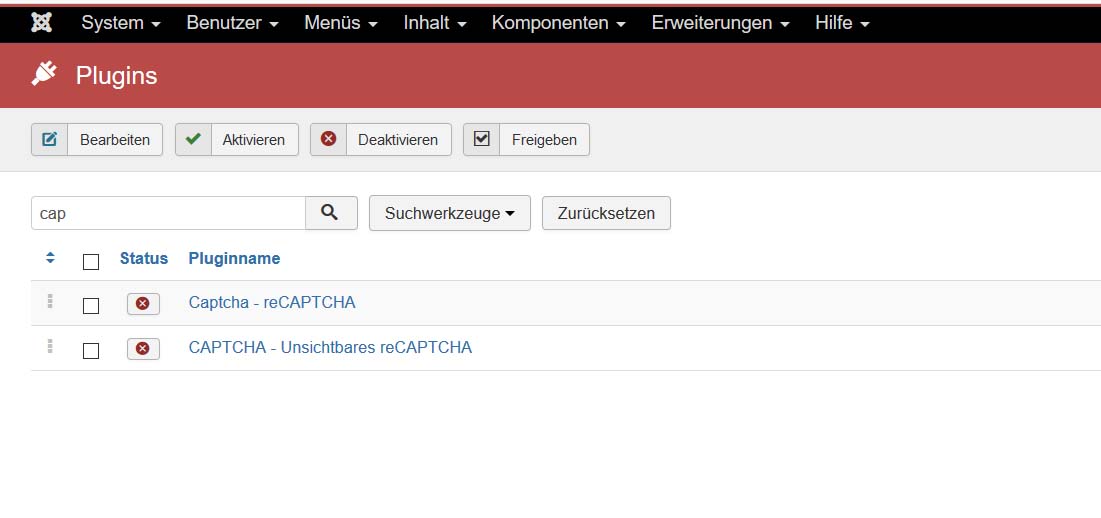Click the Zurücksetzen button
Viewport: 1101px width, 518px height.
pos(606,213)
